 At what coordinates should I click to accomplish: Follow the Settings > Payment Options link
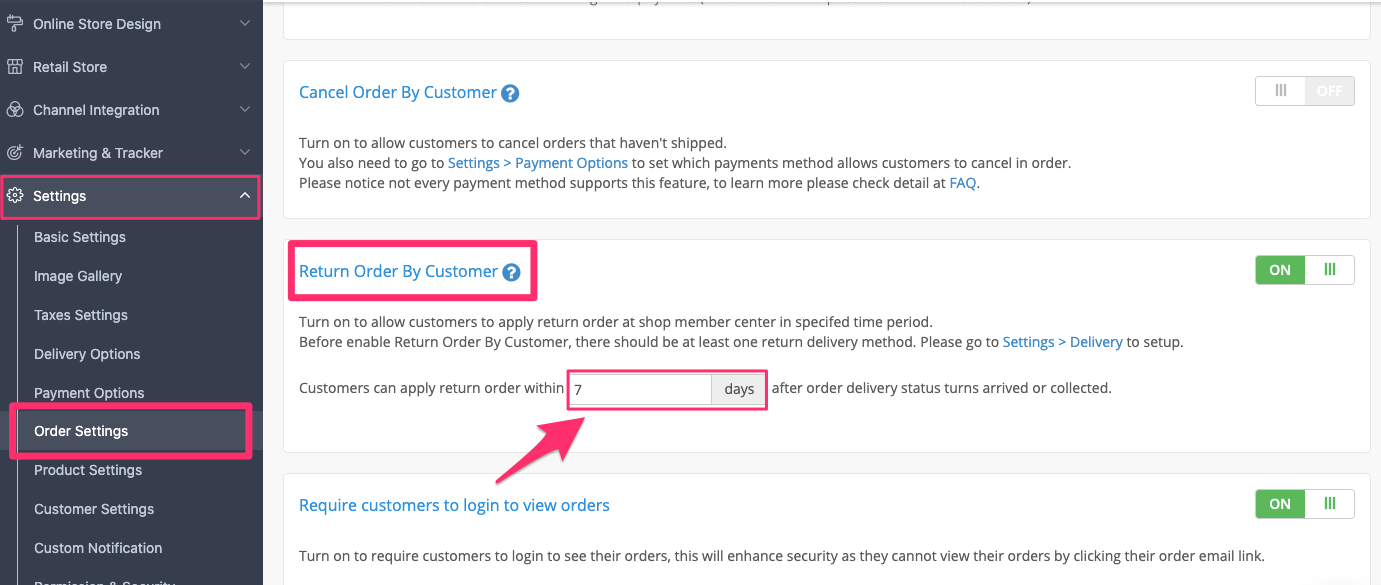538,163
